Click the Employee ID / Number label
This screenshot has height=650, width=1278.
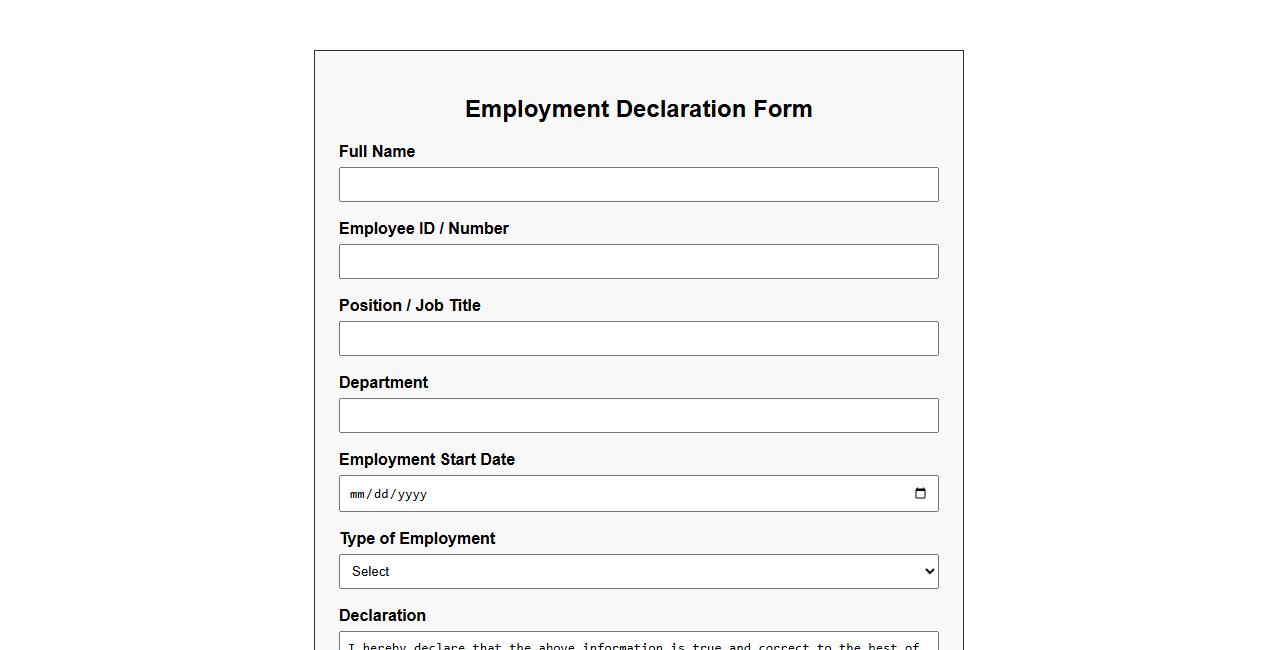click(424, 228)
